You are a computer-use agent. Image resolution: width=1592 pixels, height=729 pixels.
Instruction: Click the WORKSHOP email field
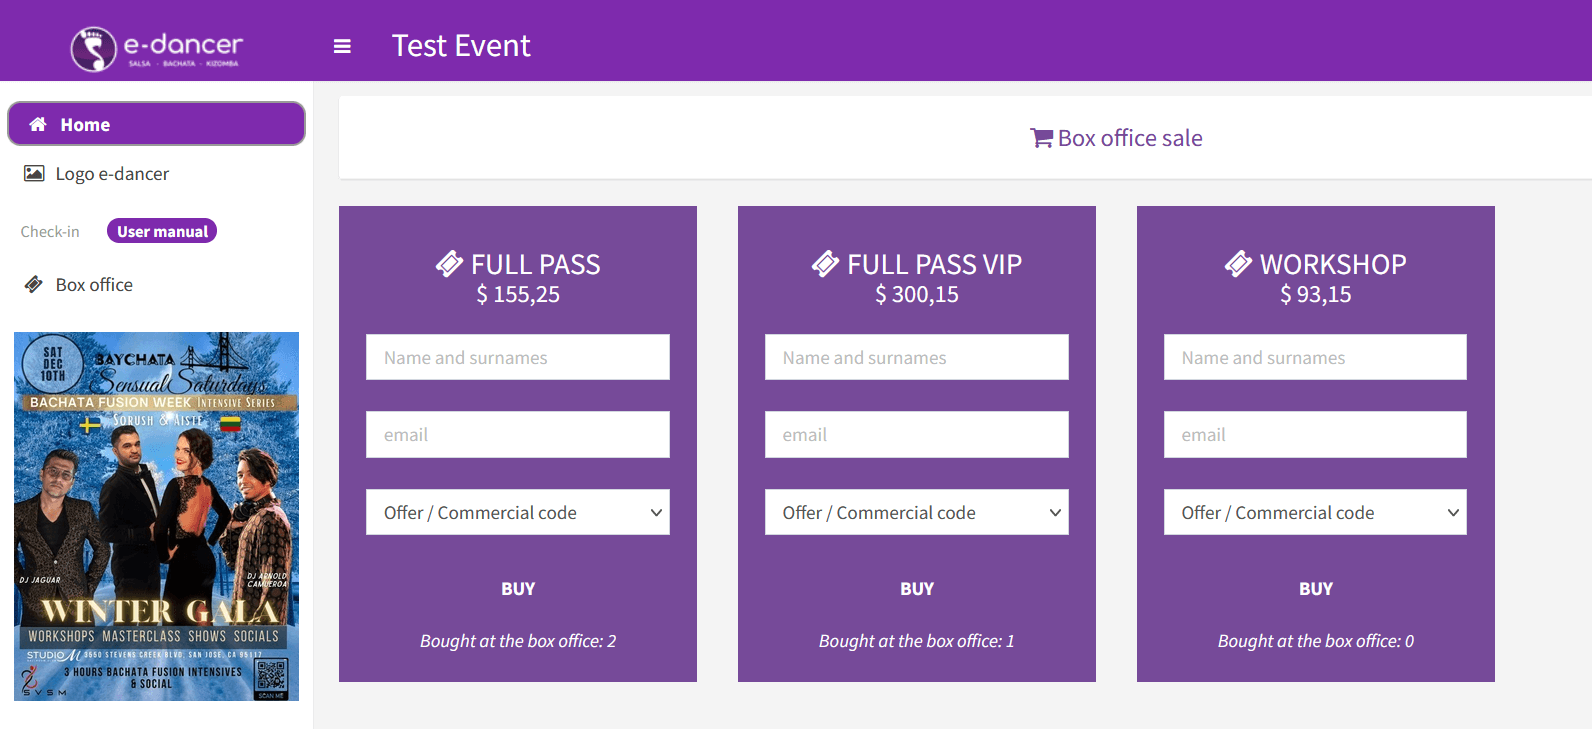click(x=1314, y=434)
